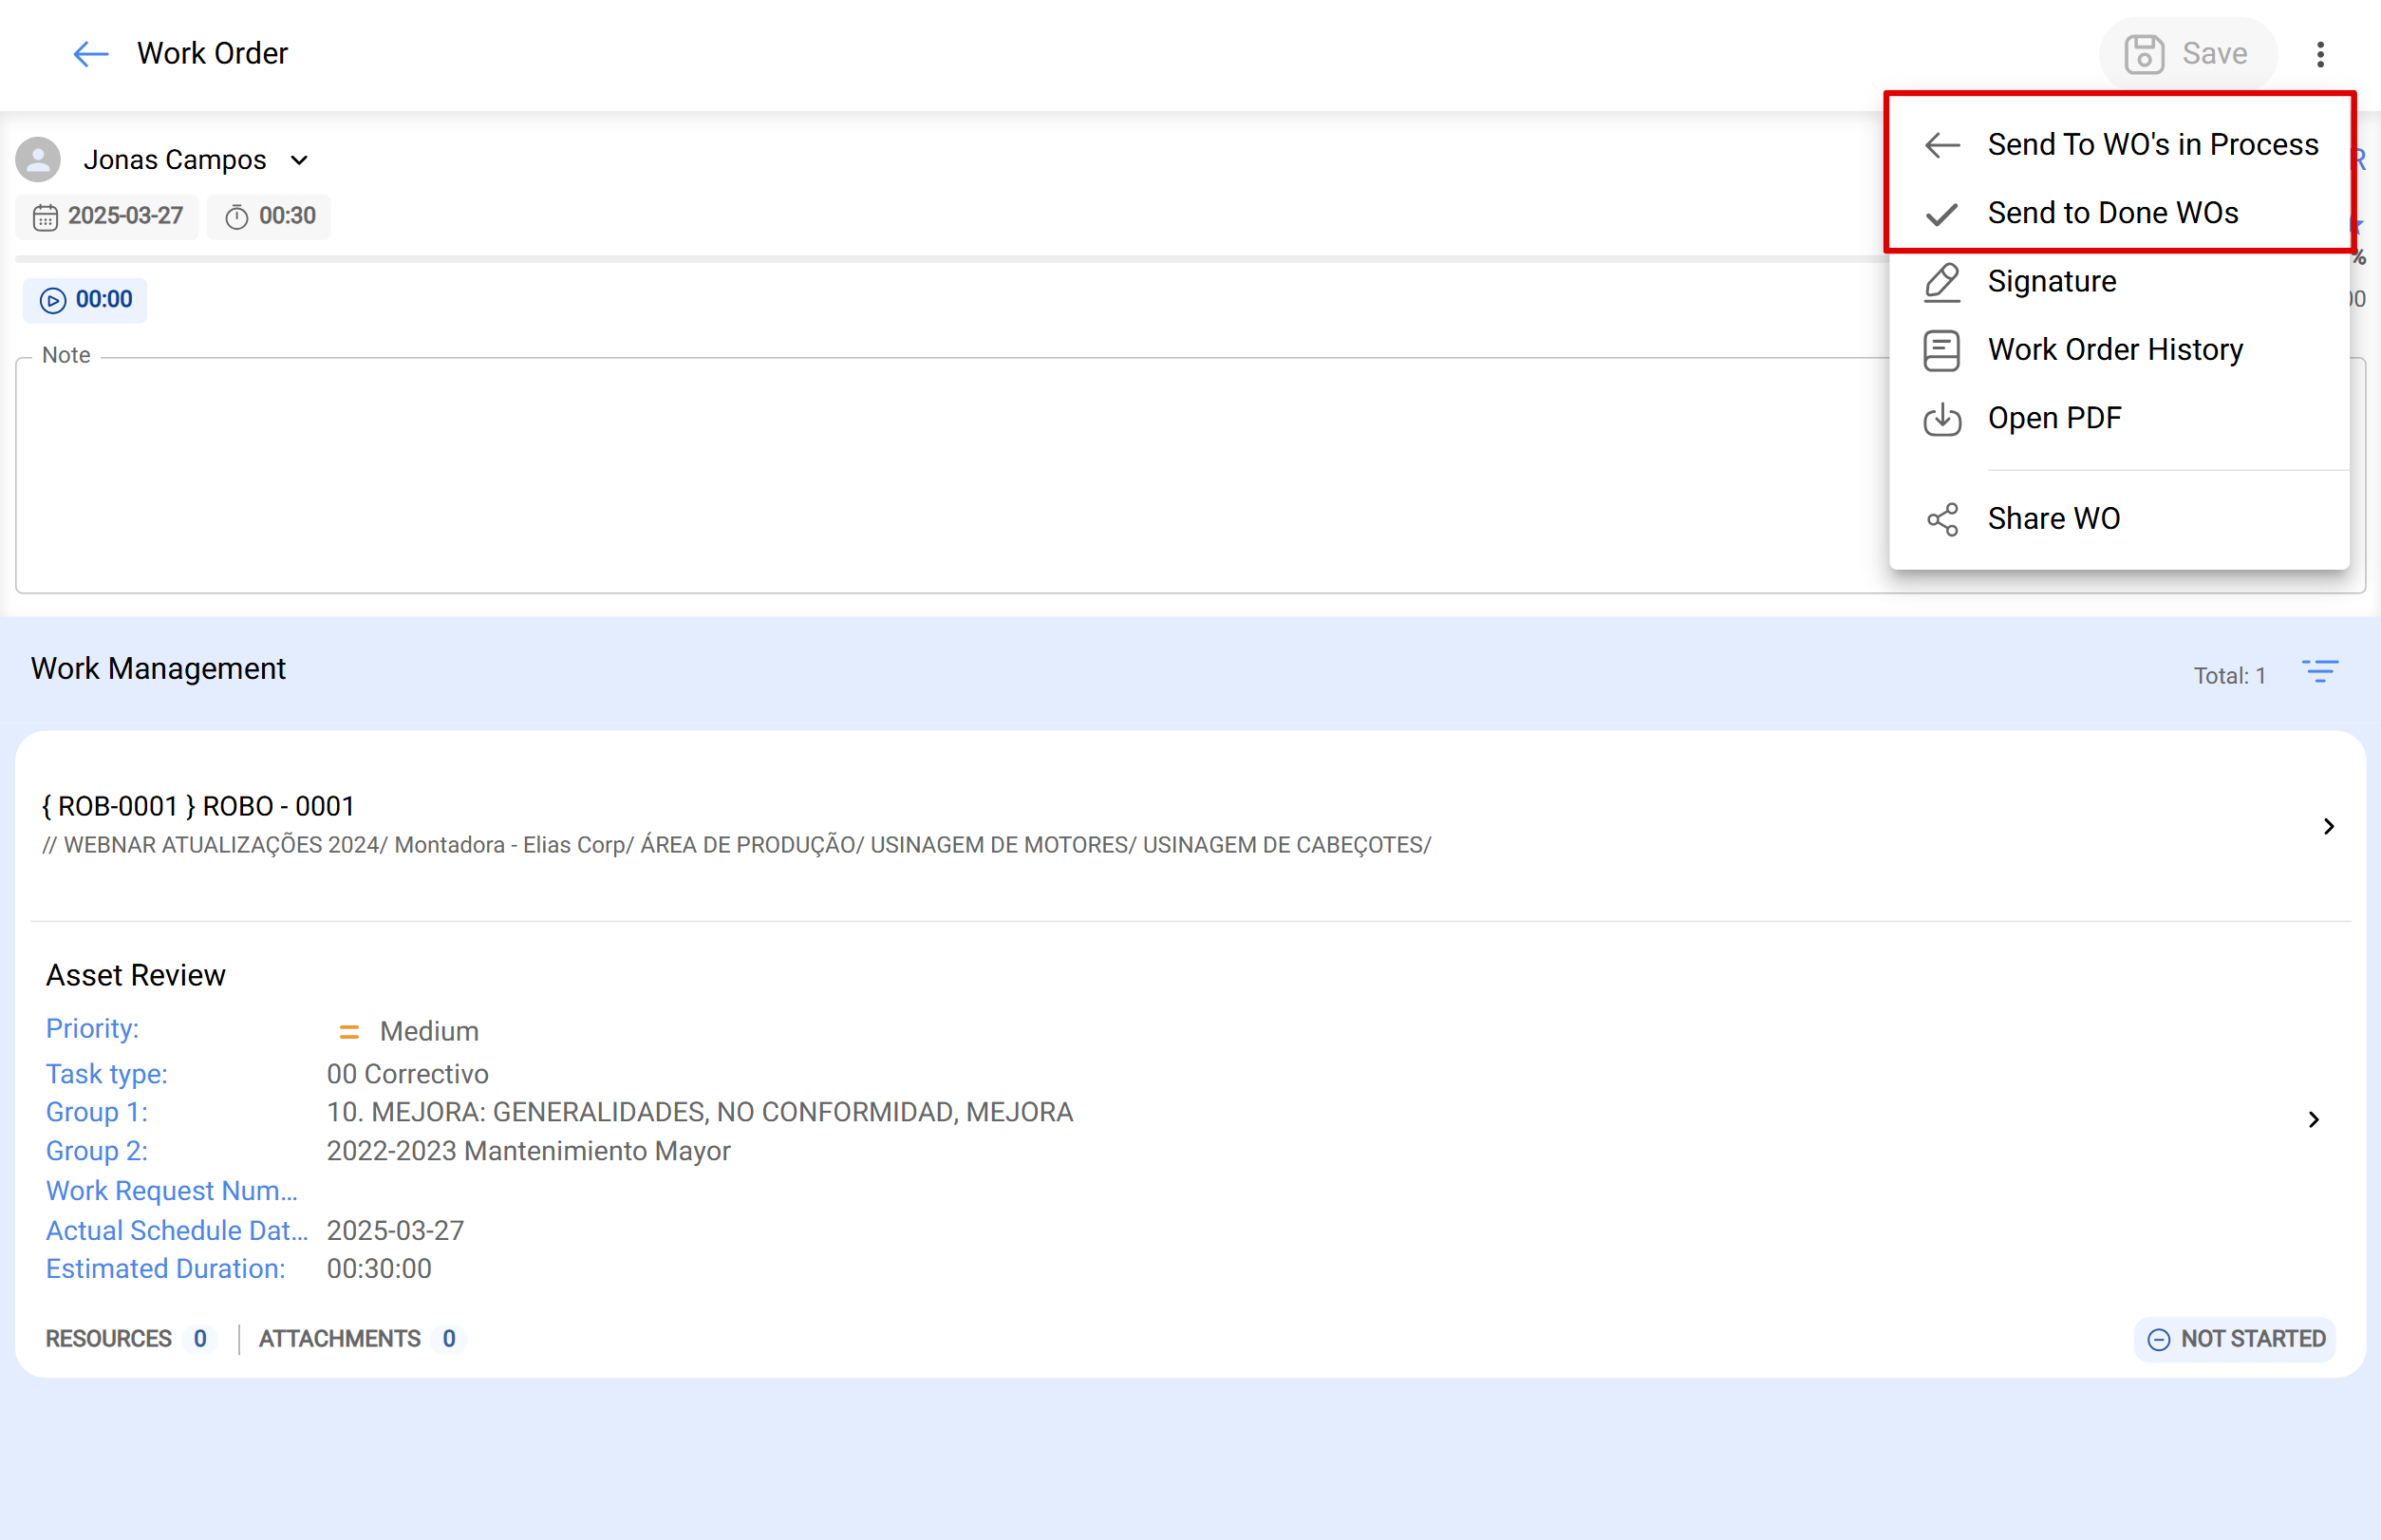Image resolution: width=2381 pixels, height=1540 pixels.
Task: Click the Share WO icon
Action: [1943, 519]
